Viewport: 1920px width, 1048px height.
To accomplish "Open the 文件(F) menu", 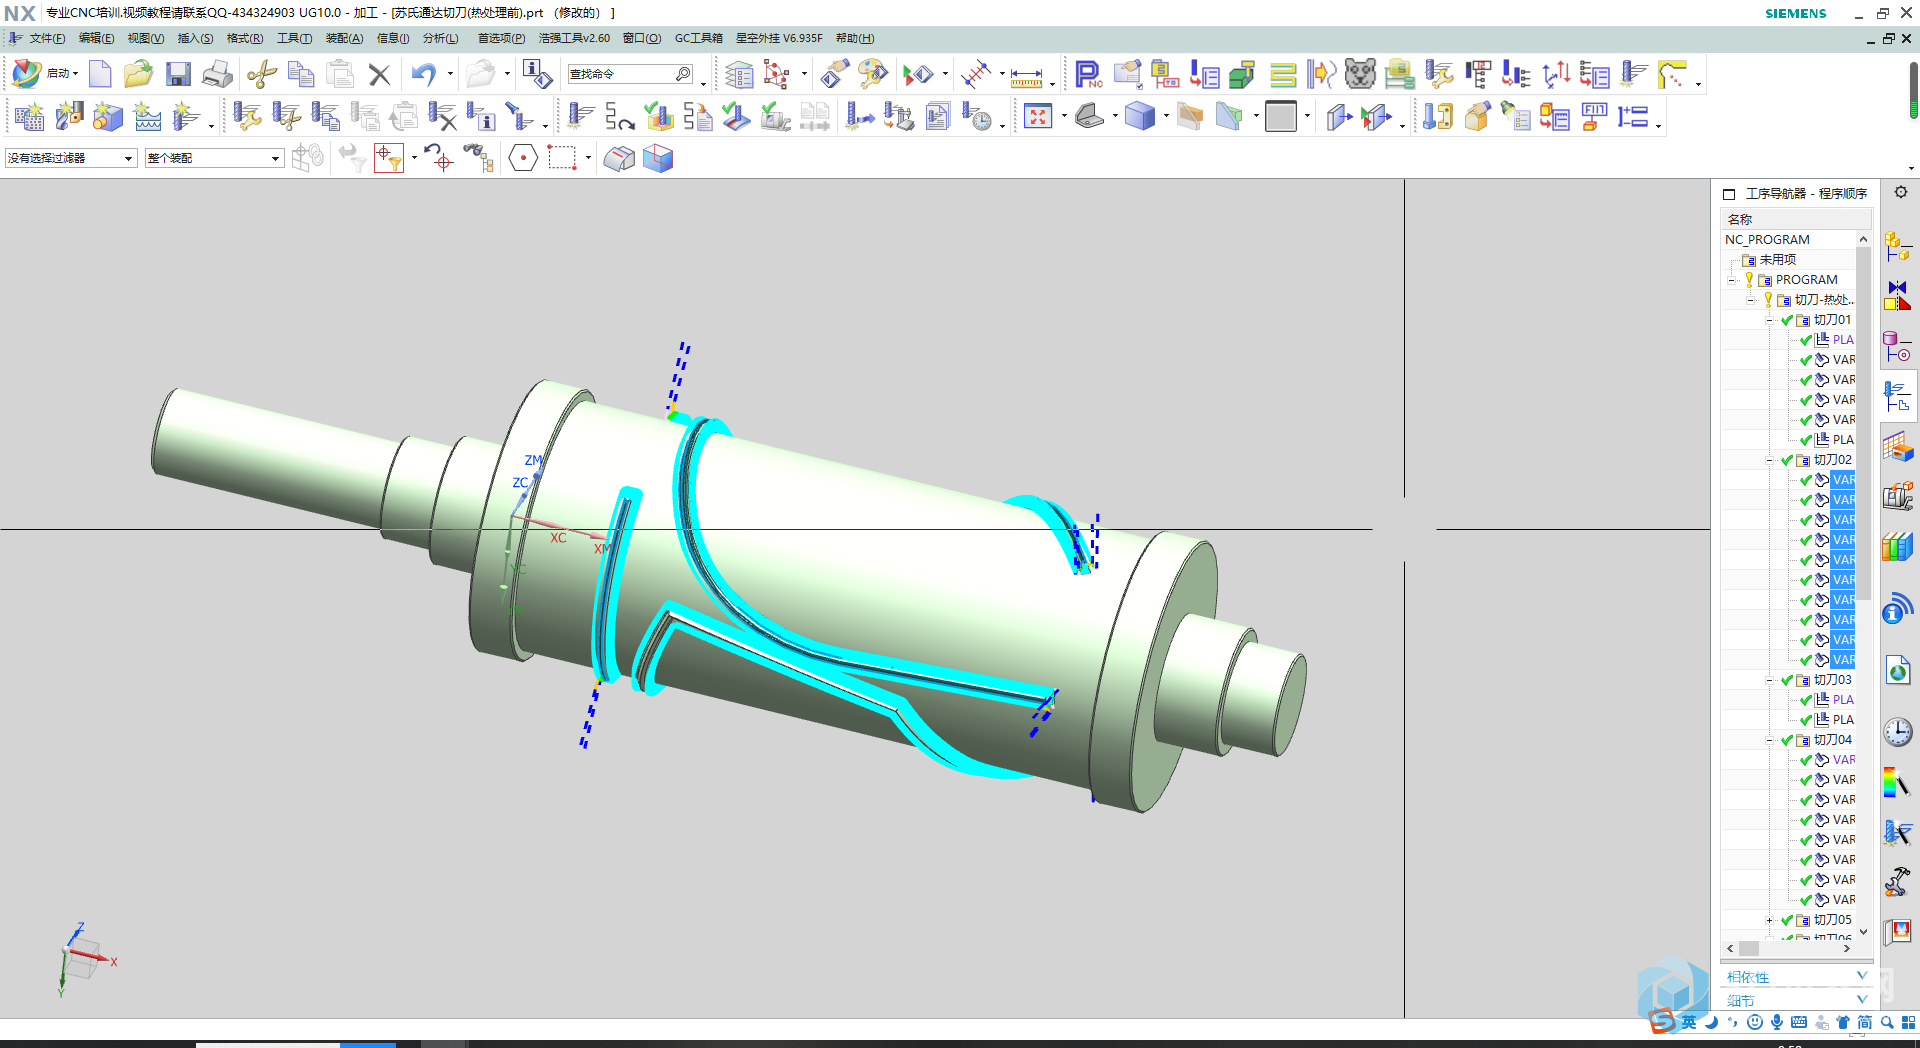I will [x=47, y=38].
